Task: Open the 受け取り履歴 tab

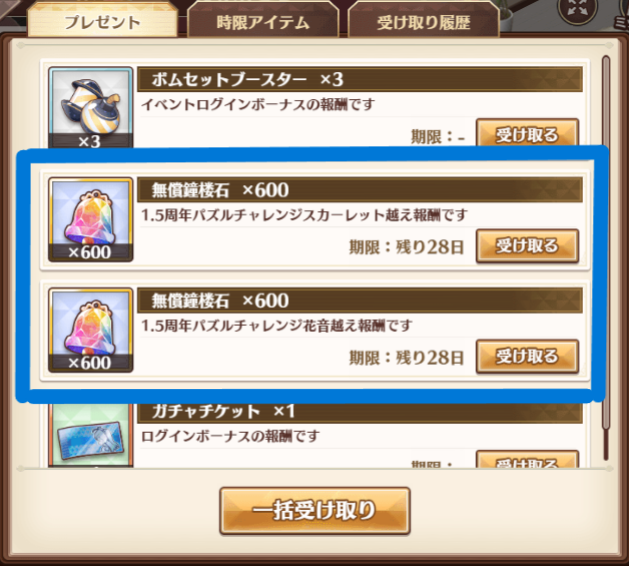Action: coord(423,20)
